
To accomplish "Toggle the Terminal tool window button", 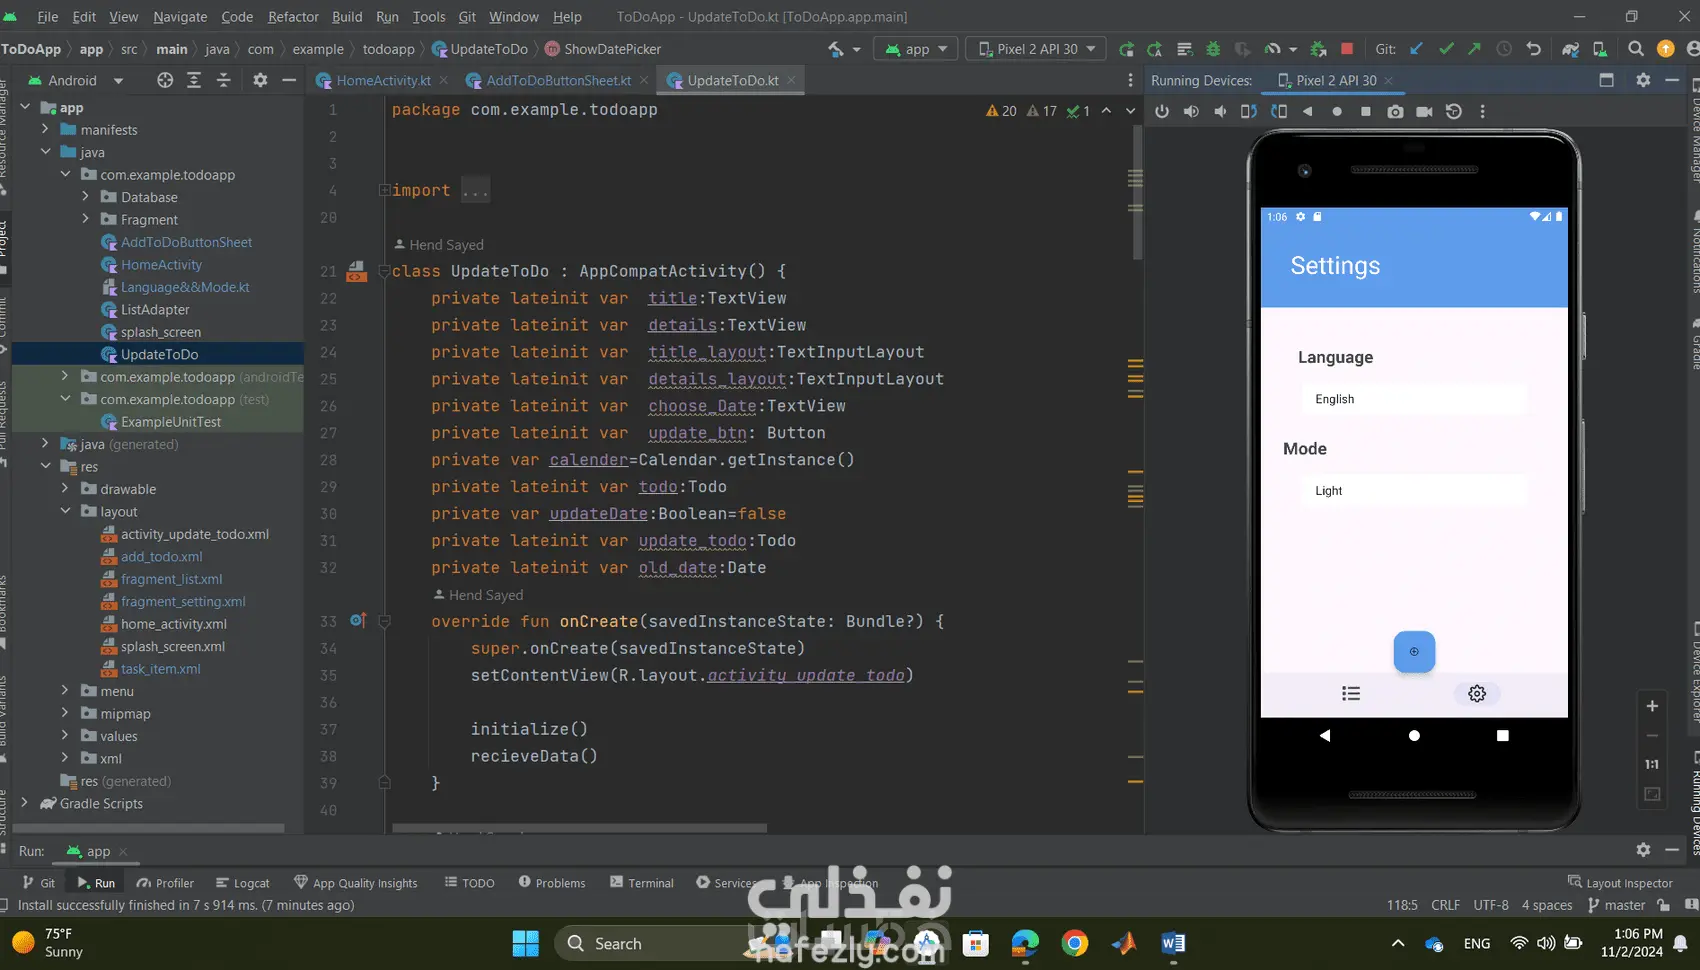I will point(642,883).
